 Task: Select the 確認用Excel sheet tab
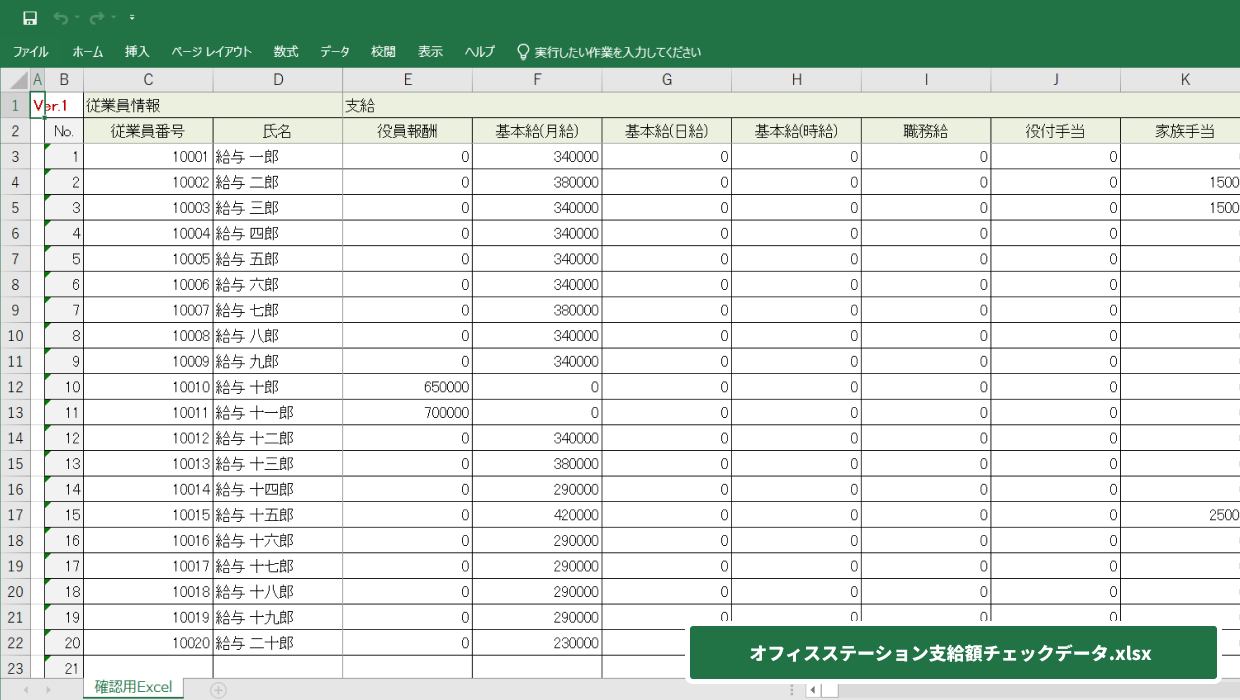point(133,687)
